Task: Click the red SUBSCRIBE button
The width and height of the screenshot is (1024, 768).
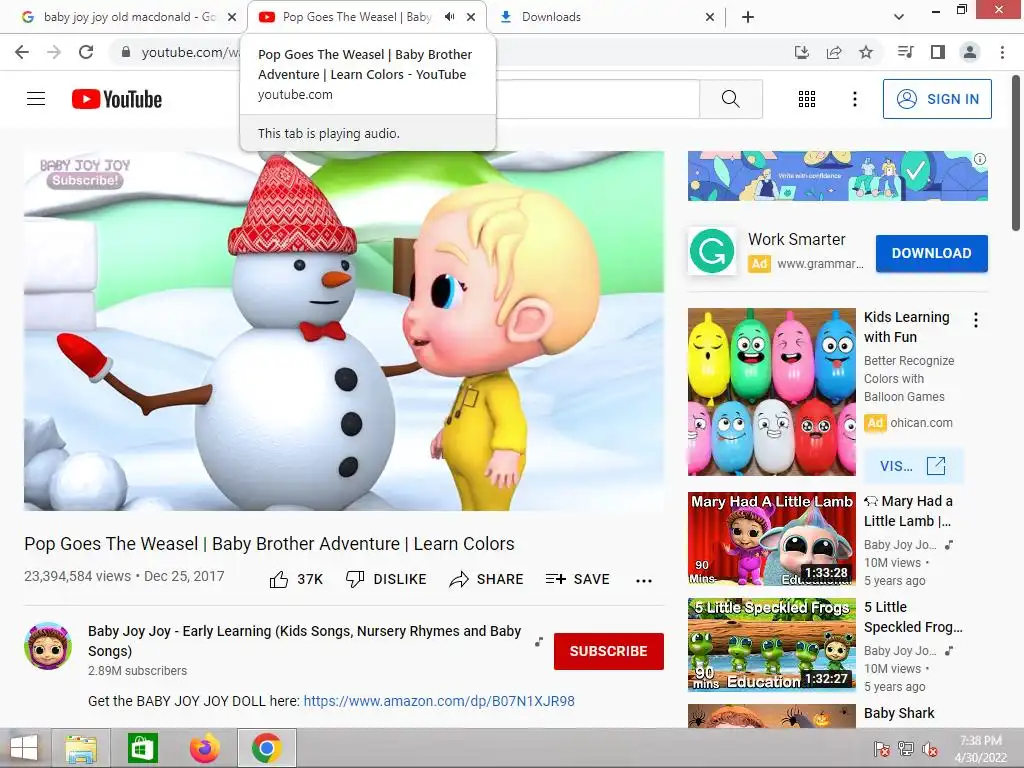Action: (609, 651)
